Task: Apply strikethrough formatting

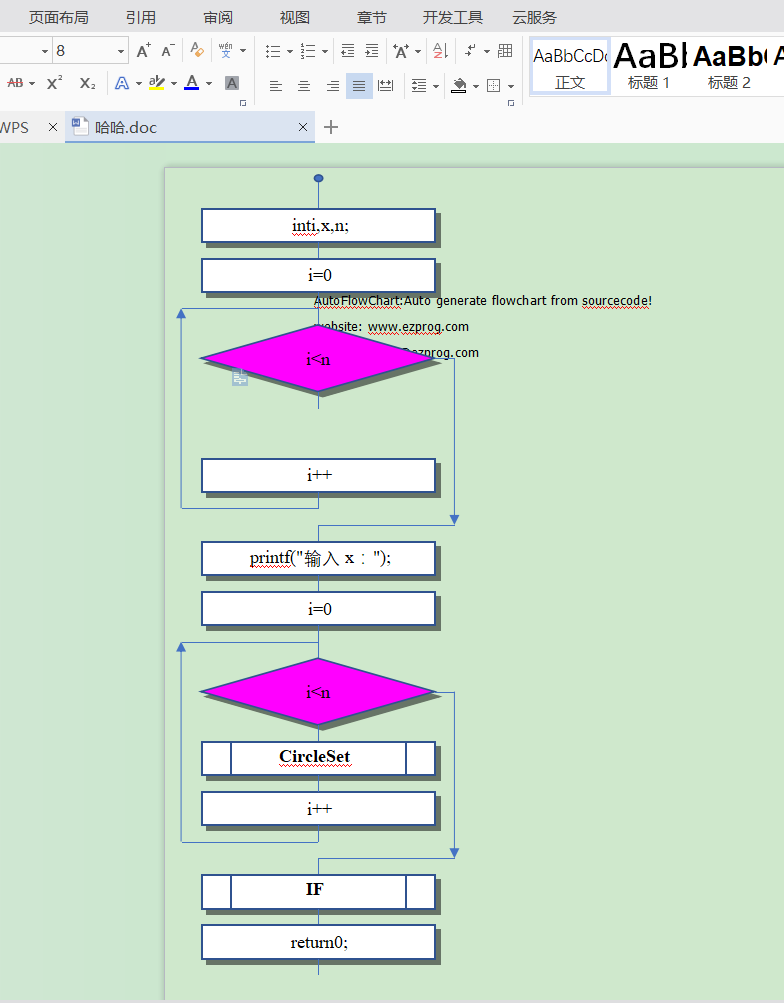Action: point(15,83)
